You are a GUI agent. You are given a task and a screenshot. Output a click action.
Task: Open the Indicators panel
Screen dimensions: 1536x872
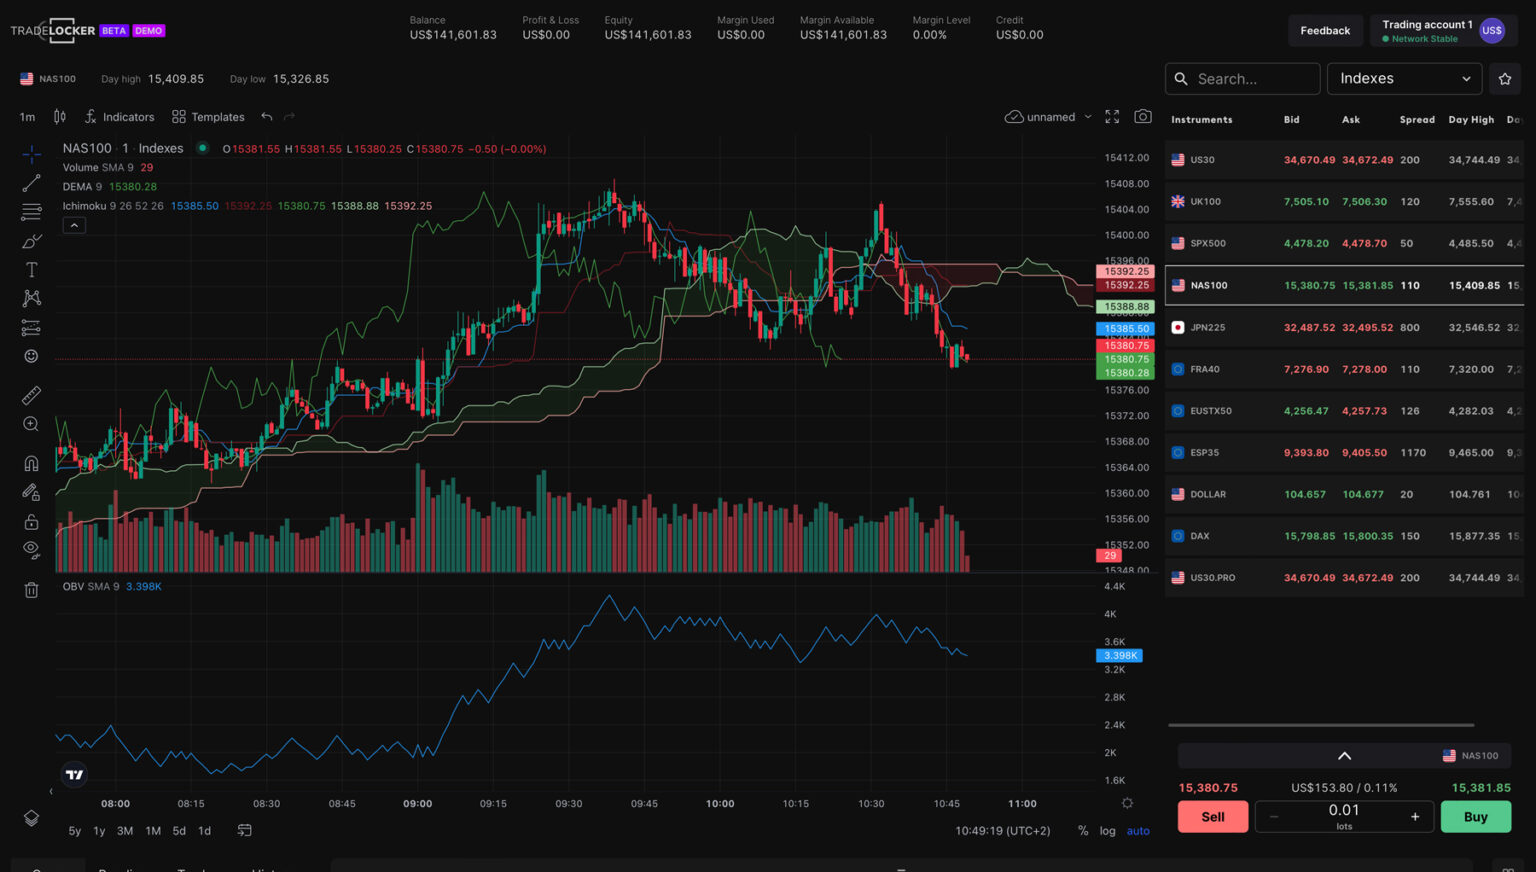120,117
